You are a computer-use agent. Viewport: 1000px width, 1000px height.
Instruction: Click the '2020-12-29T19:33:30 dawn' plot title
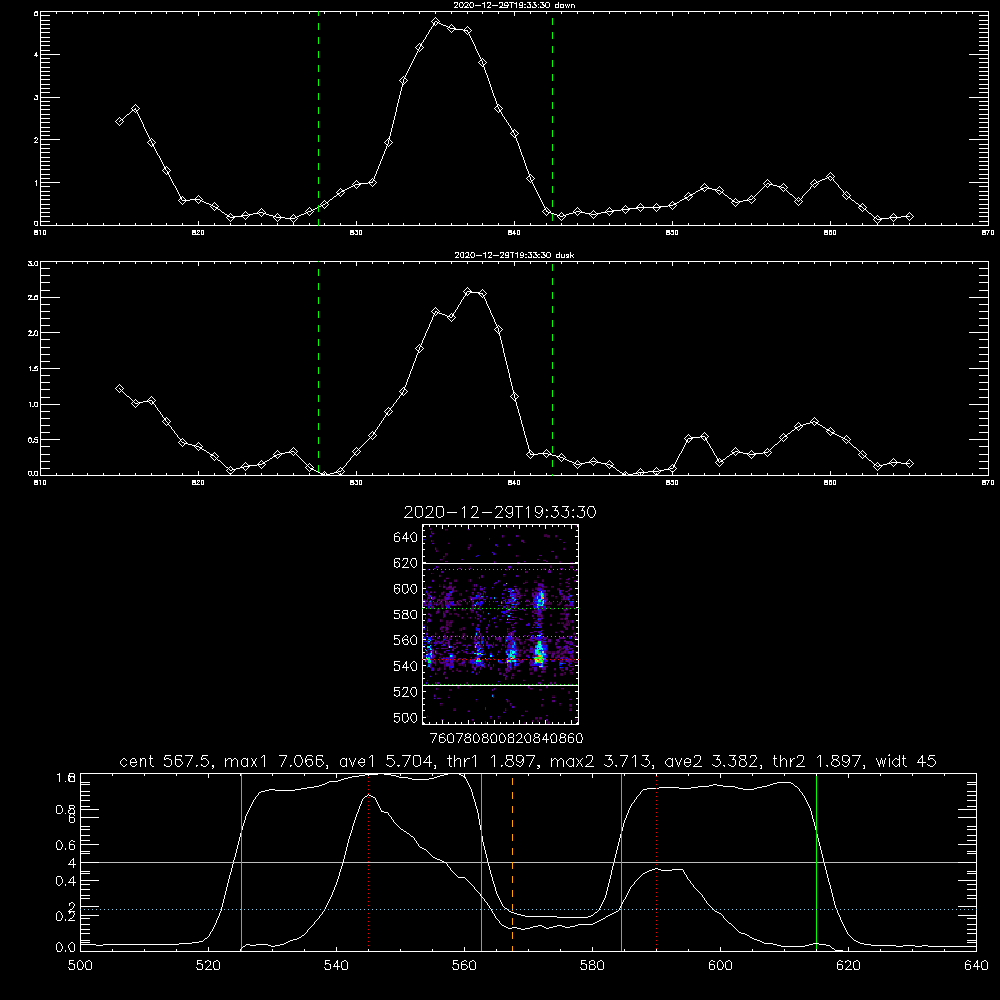point(514,5)
